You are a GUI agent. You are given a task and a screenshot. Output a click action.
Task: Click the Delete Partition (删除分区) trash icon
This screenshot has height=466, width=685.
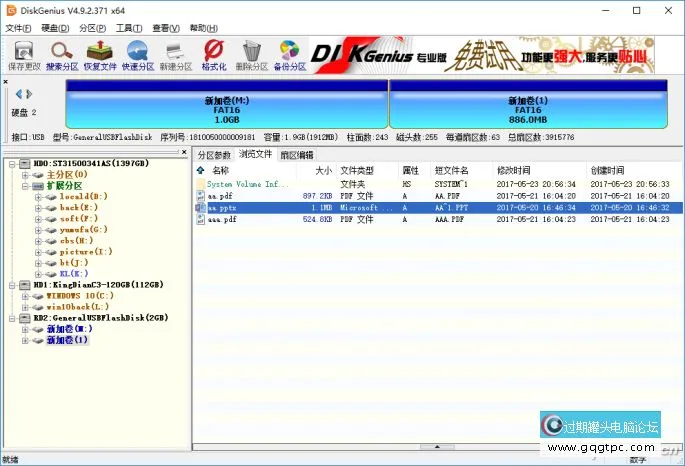coord(252,55)
